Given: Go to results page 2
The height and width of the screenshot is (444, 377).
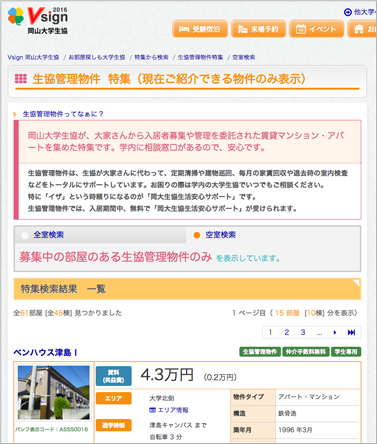Looking at the screenshot, I should click(286, 332).
